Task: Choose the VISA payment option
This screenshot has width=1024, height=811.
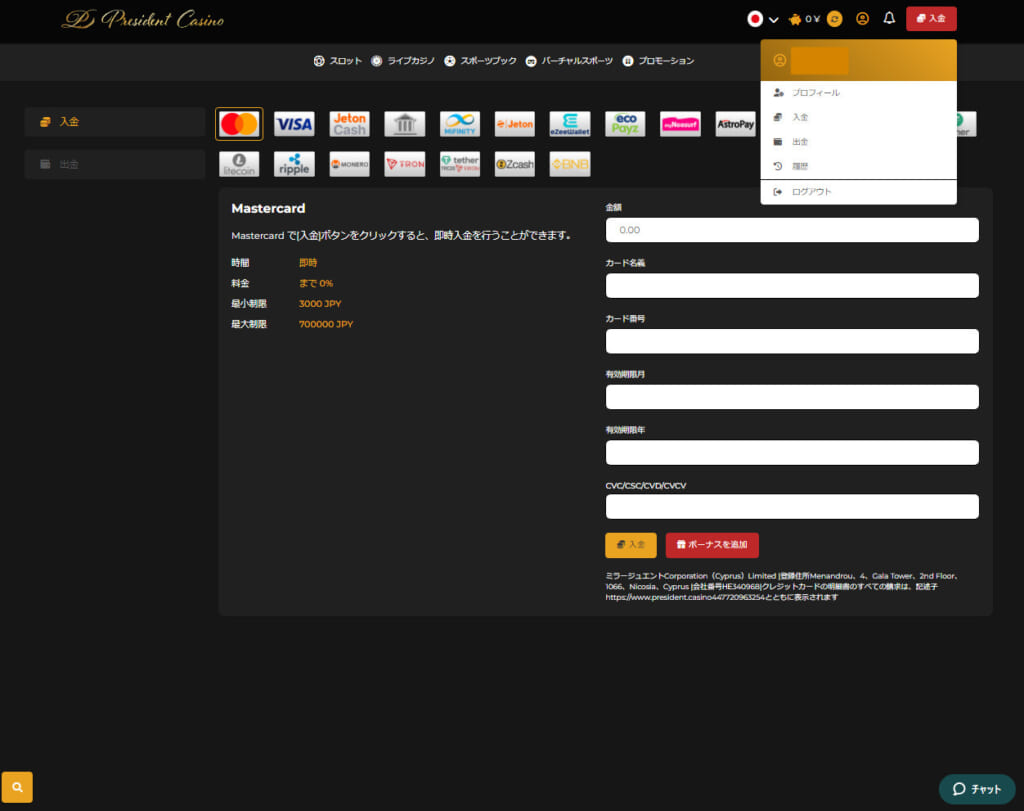Action: pos(294,124)
